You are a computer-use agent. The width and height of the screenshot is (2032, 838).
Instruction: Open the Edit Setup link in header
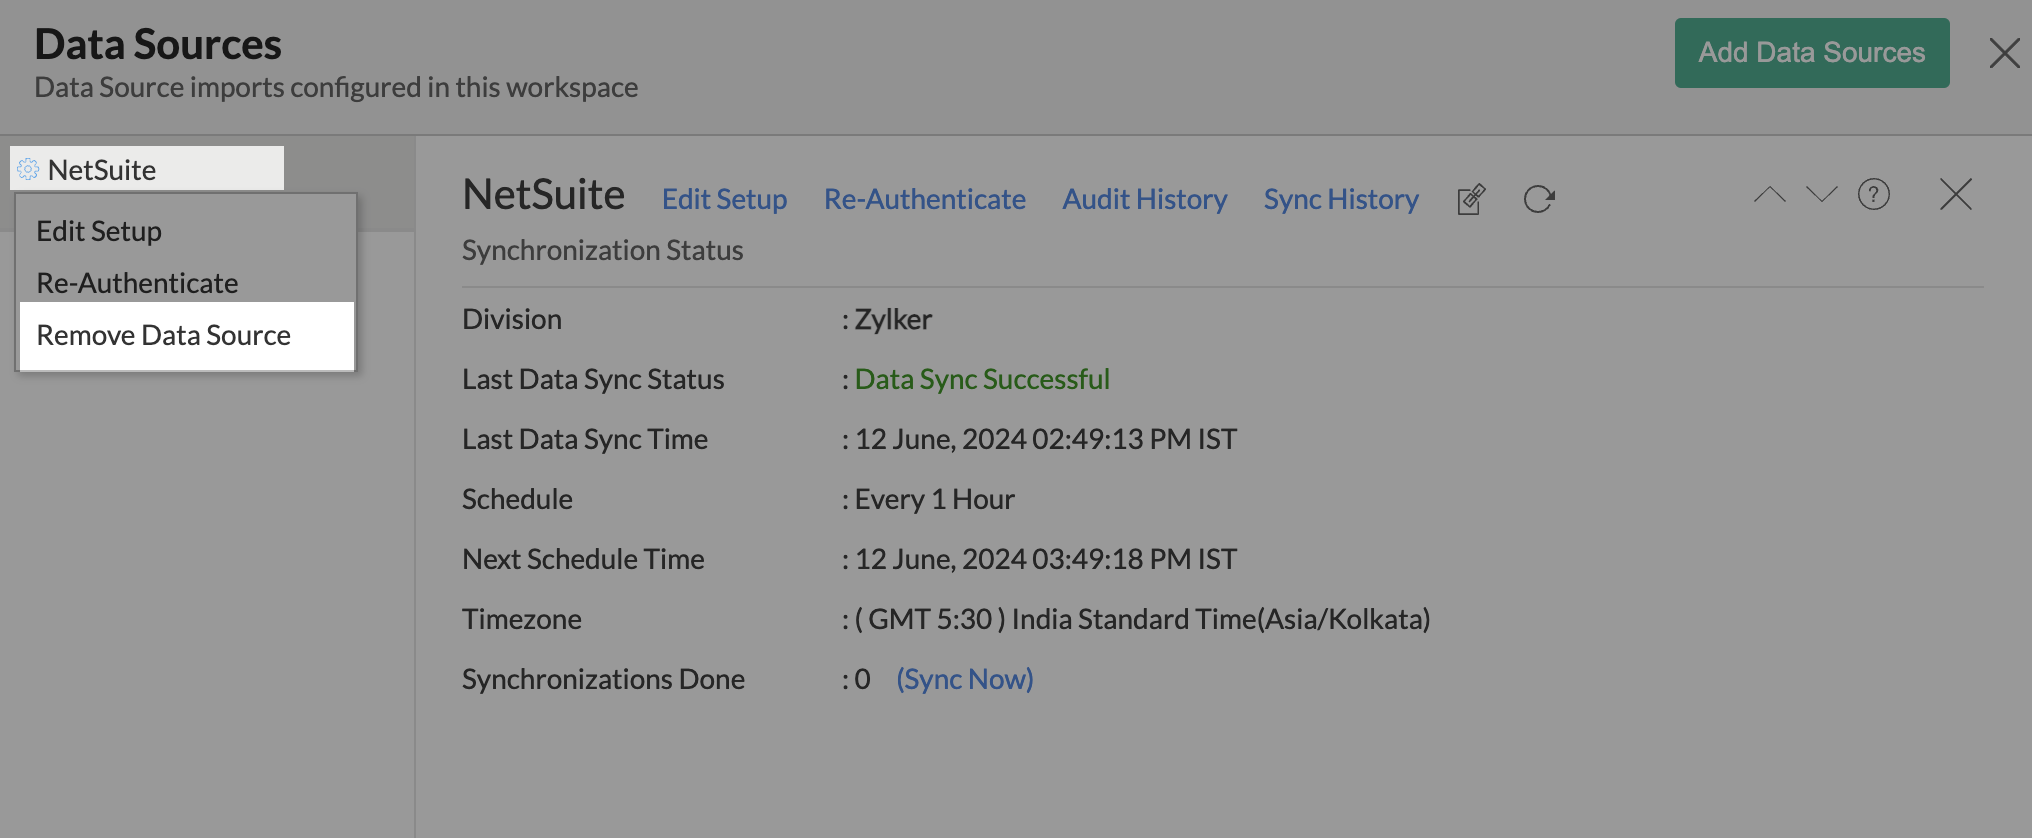[x=724, y=199]
